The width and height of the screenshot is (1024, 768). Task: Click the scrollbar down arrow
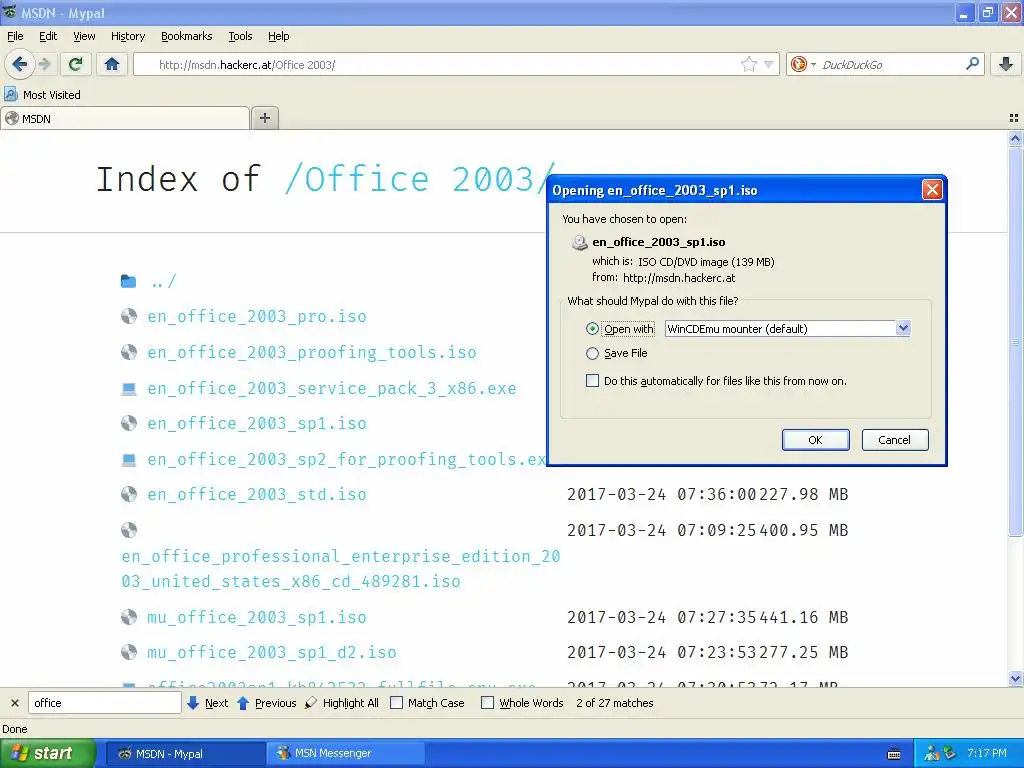point(1015,679)
